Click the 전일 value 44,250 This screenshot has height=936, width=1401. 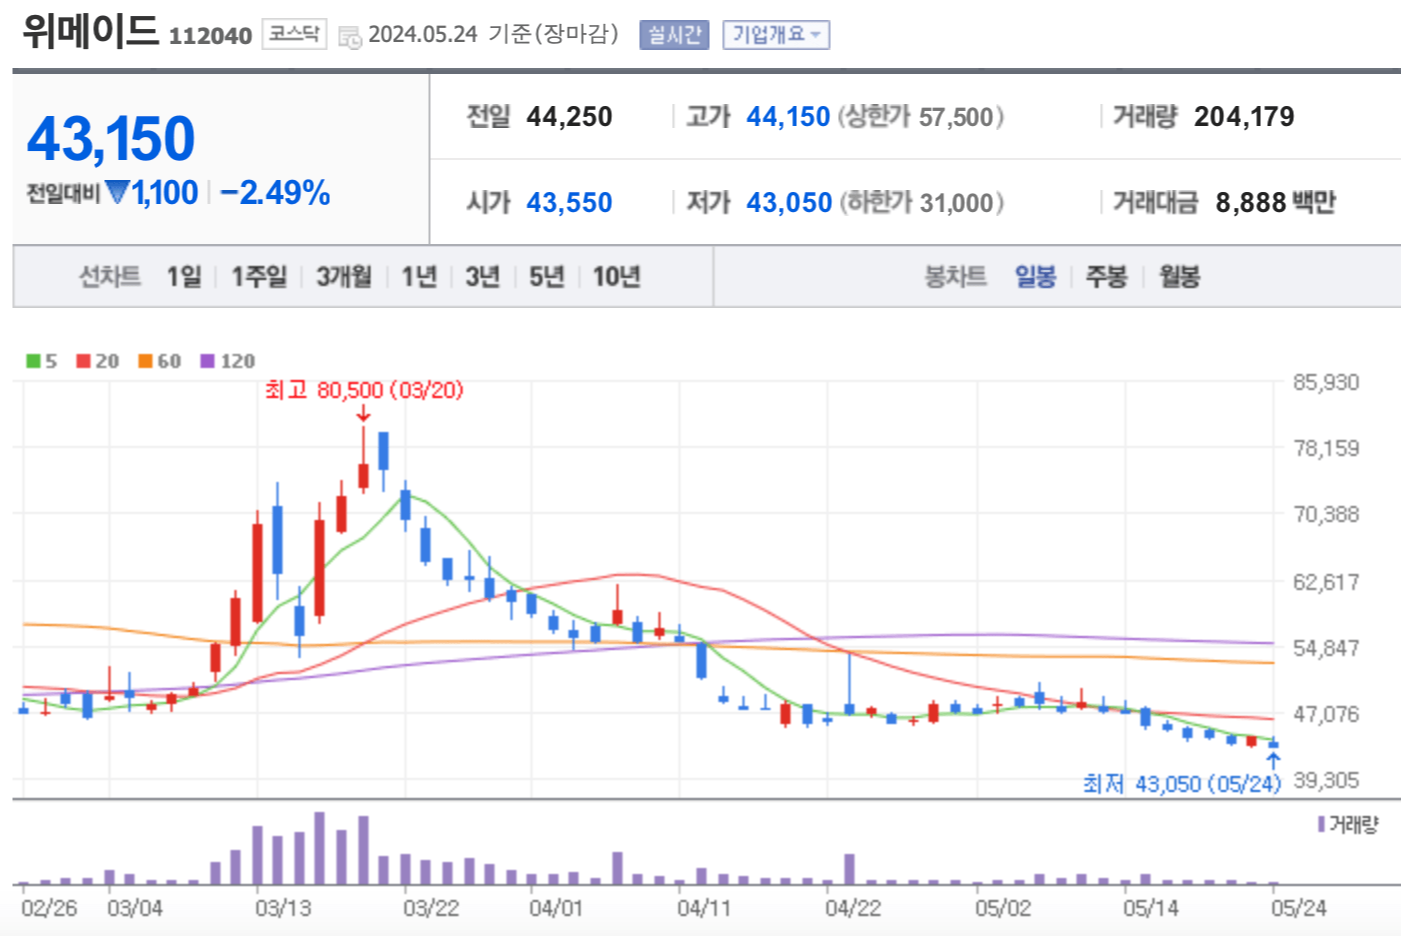tap(569, 117)
